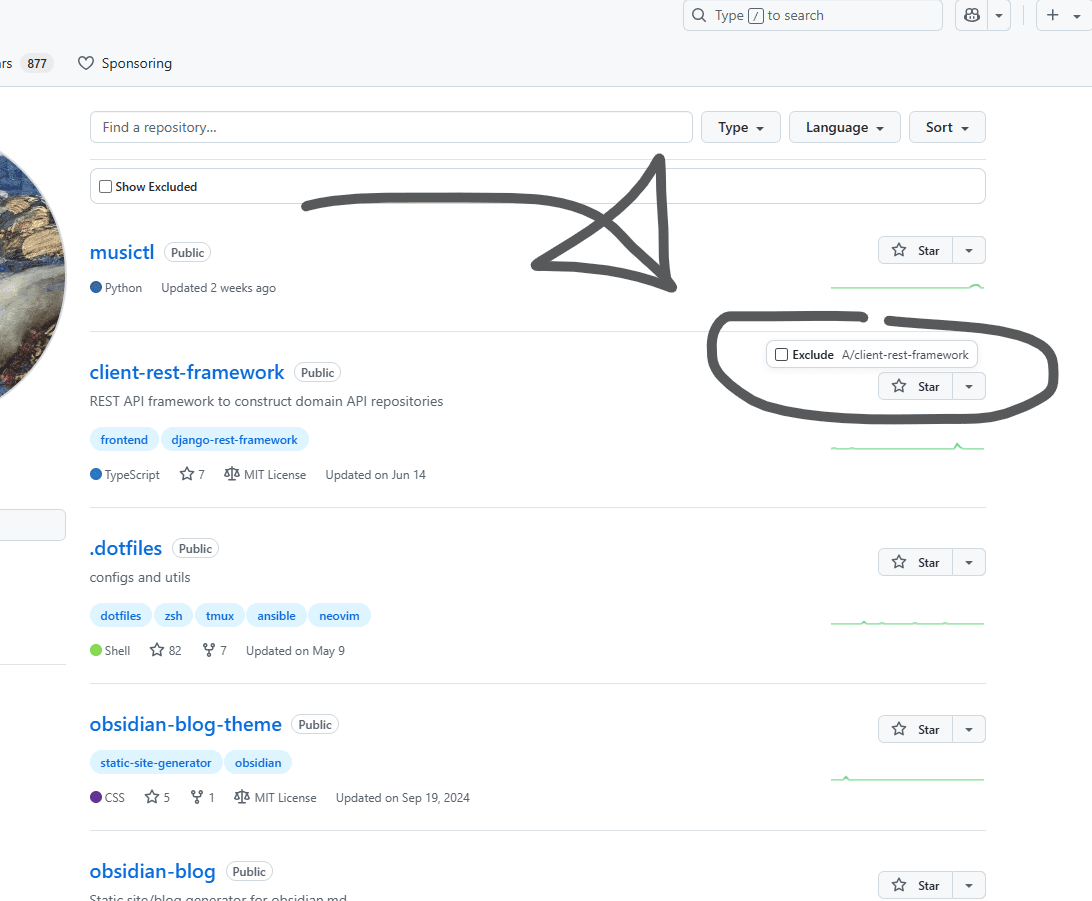Screen dimensions: 1092x901
Task: Click obsidian-blog-theme activity sparkline graph
Action: coord(907,778)
